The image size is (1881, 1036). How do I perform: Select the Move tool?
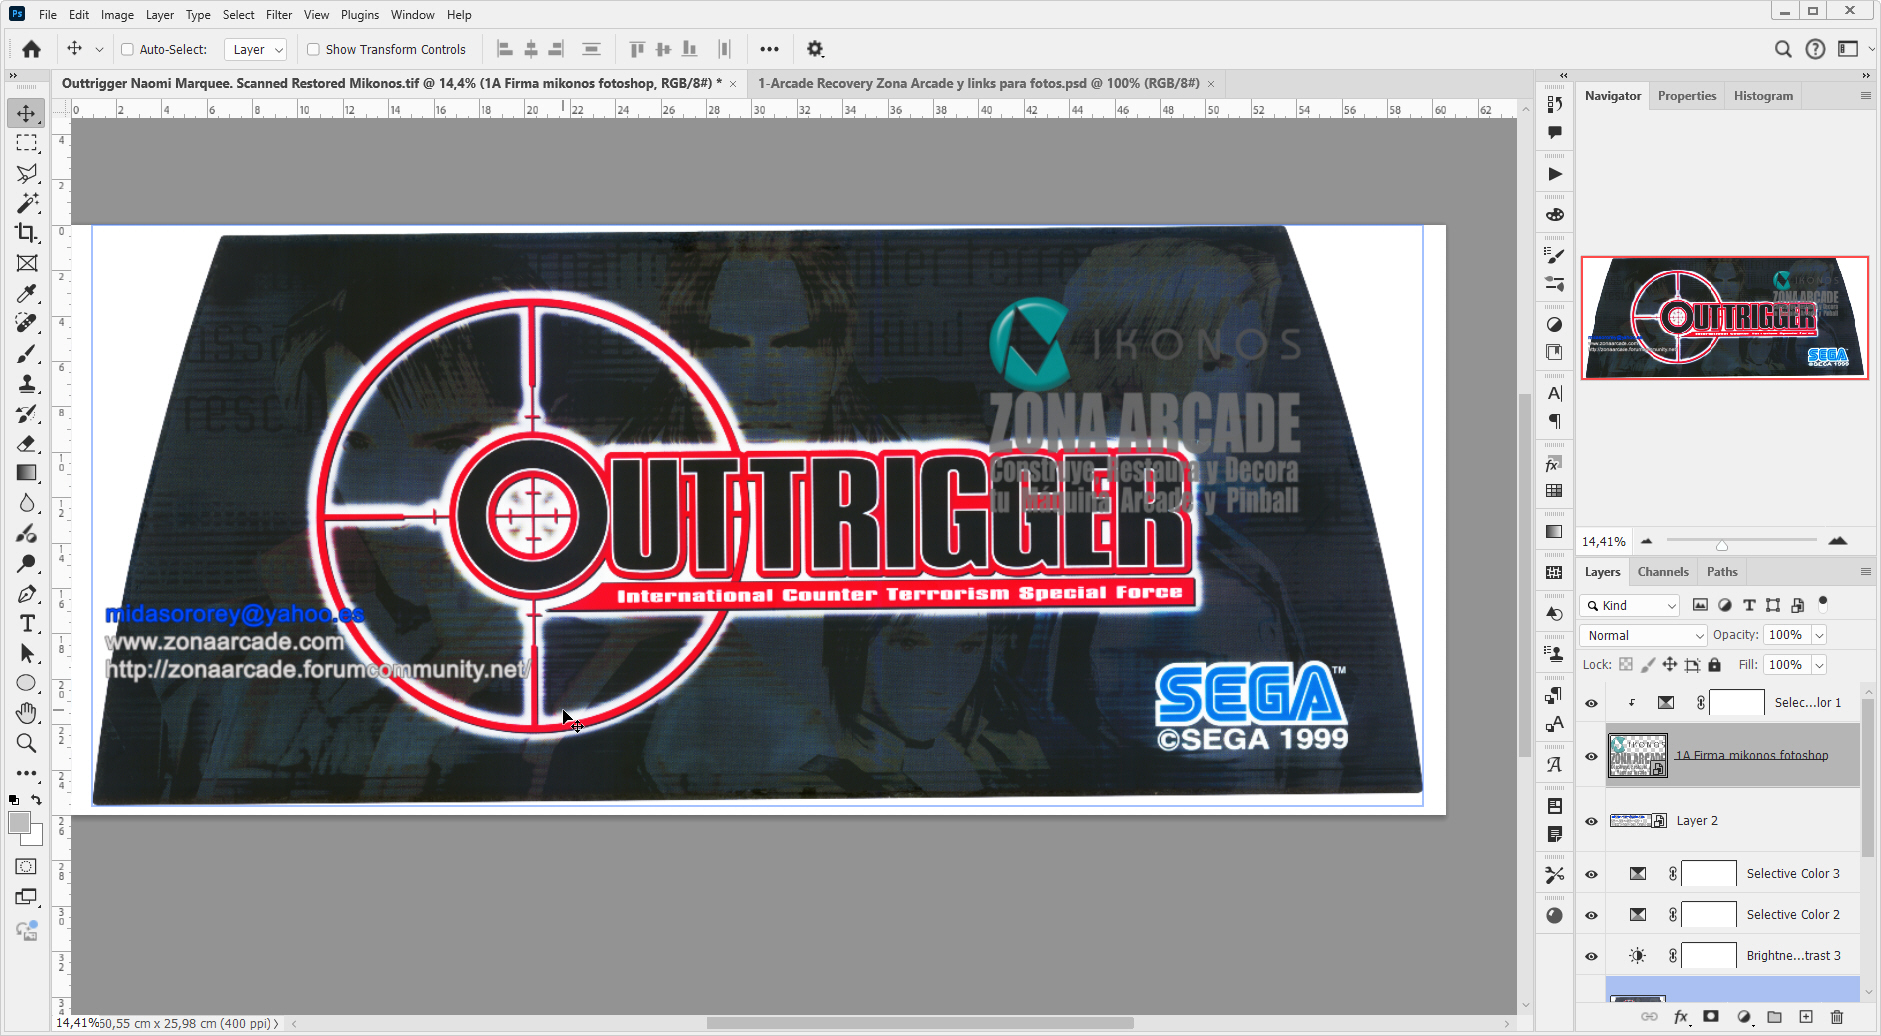(27, 113)
